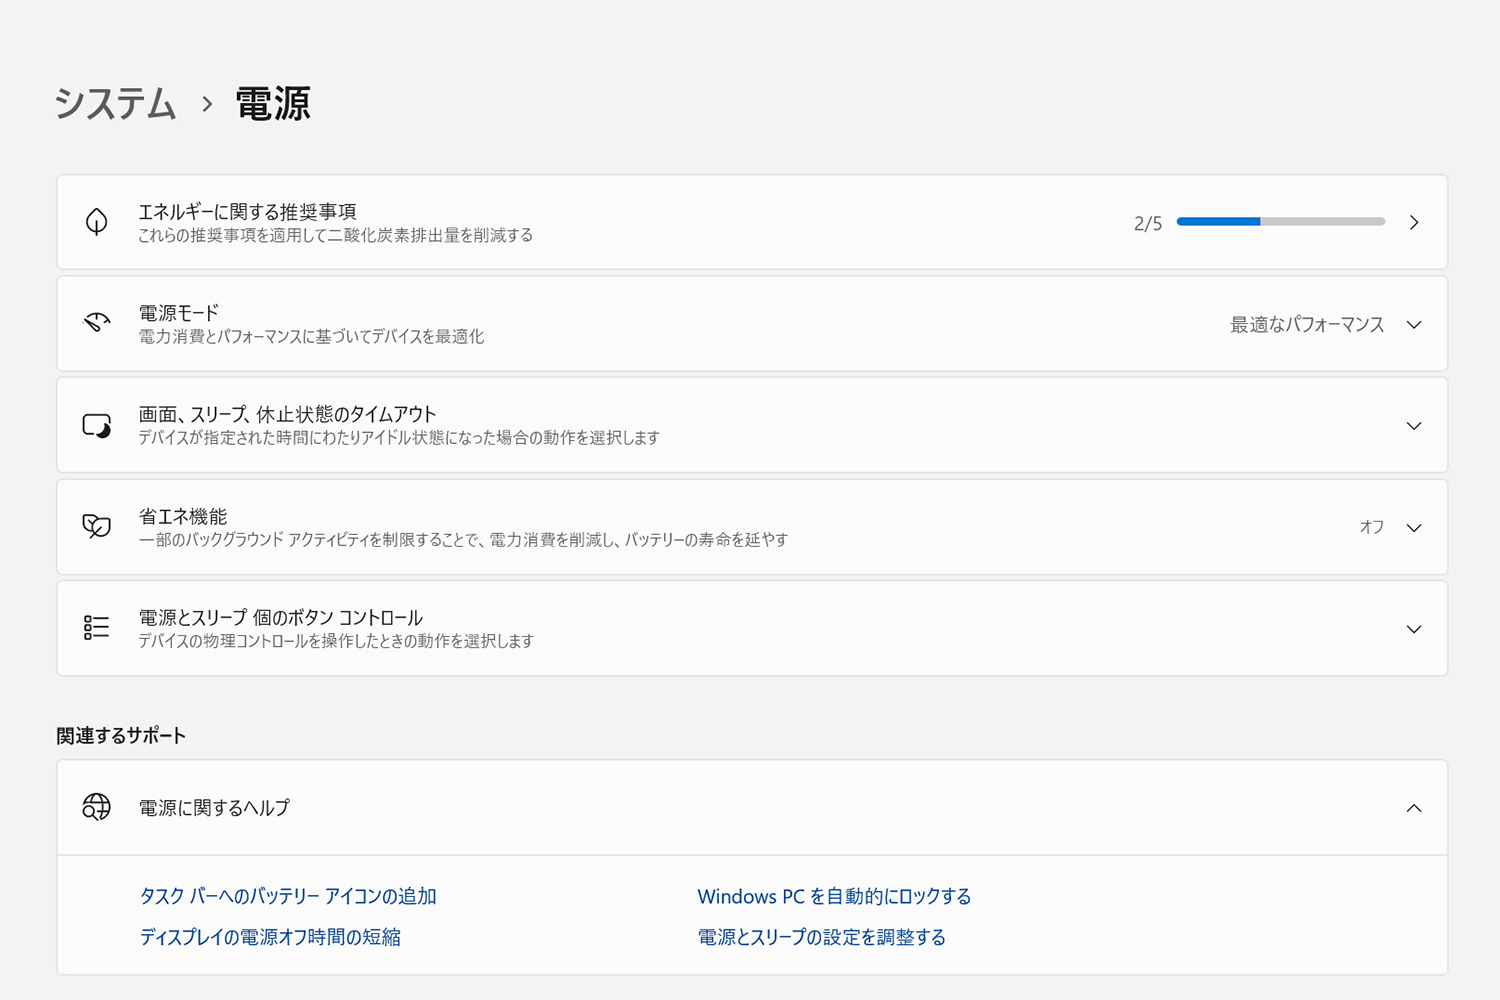Click the 電源 page title heading
Image resolution: width=1500 pixels, height=1000 pixels.
pos(273,104)
